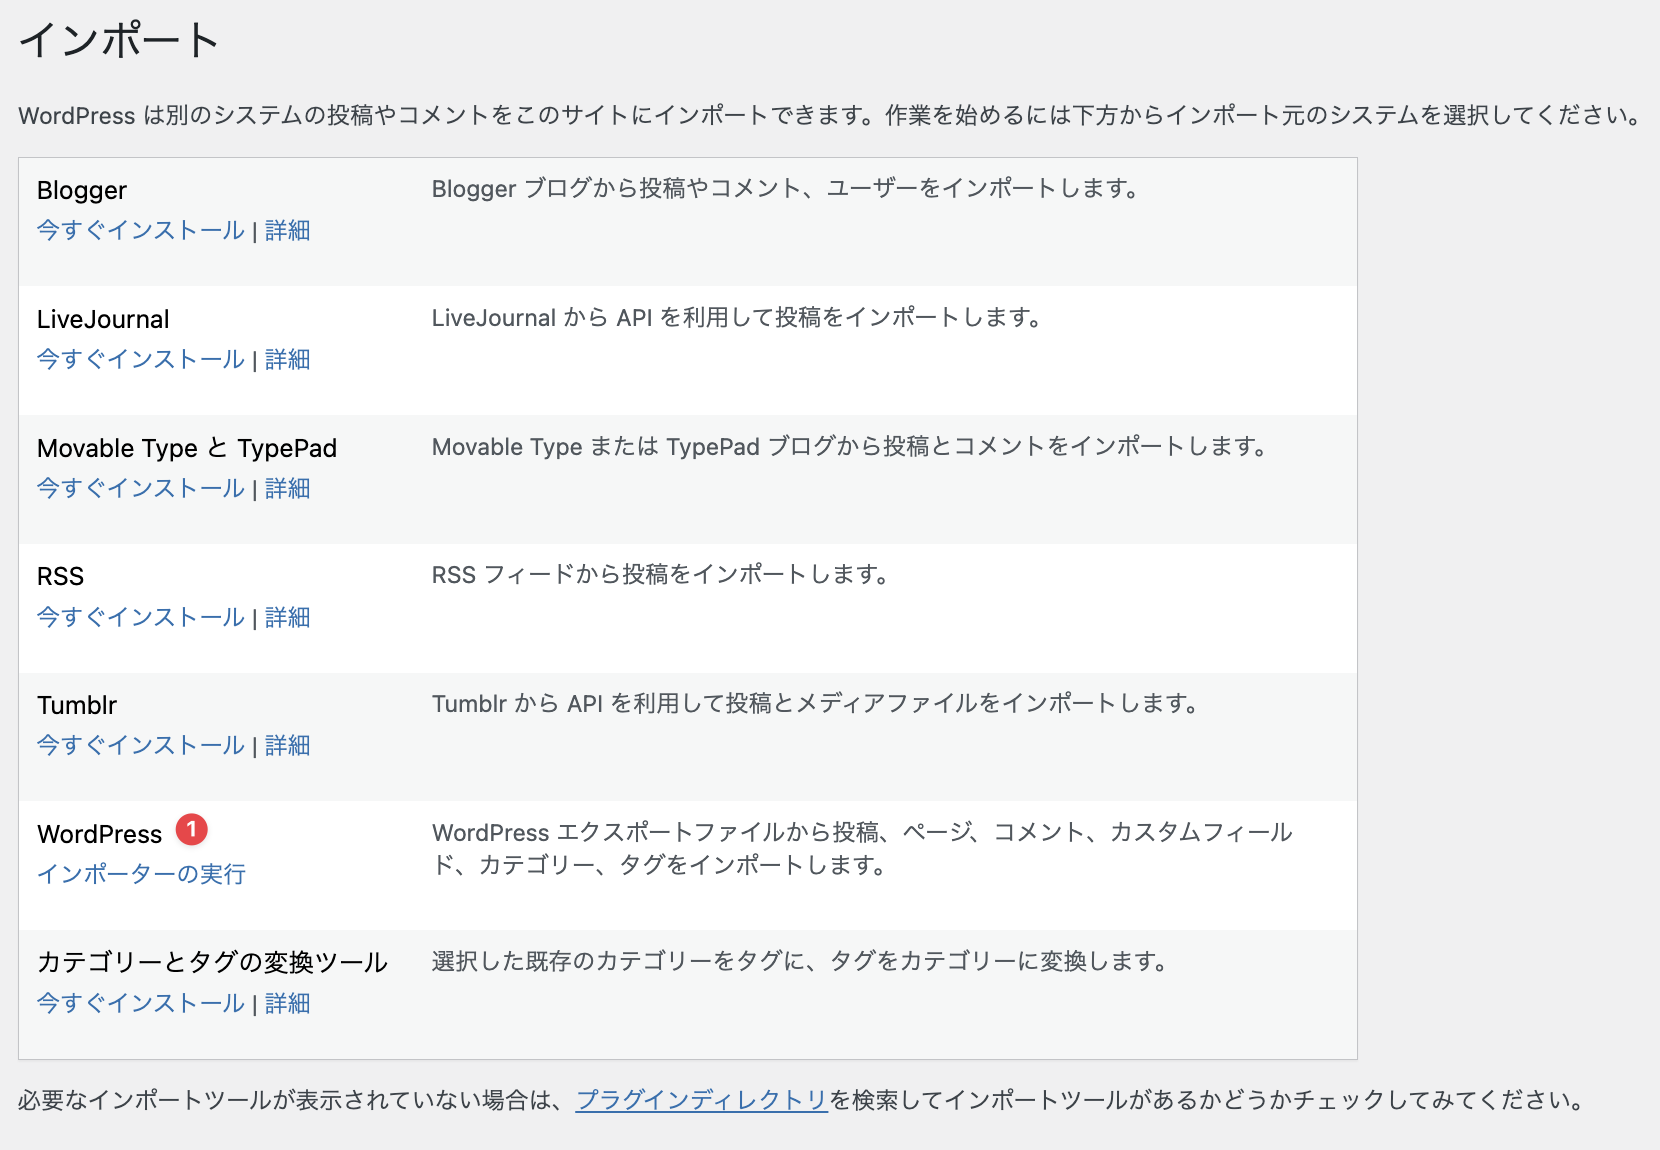Show details for Movable Type and TypePad
Screen dimensions: 1660x1150
tap(287, 488)
